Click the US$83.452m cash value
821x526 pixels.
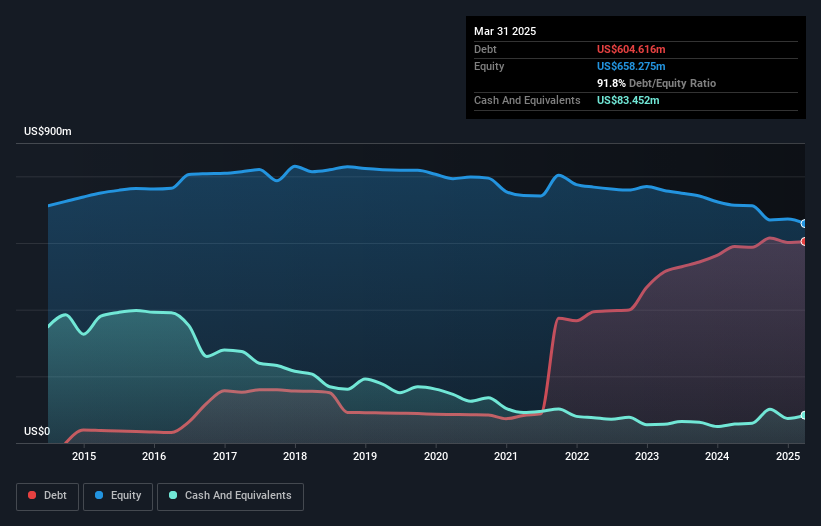tap(628, 100)
